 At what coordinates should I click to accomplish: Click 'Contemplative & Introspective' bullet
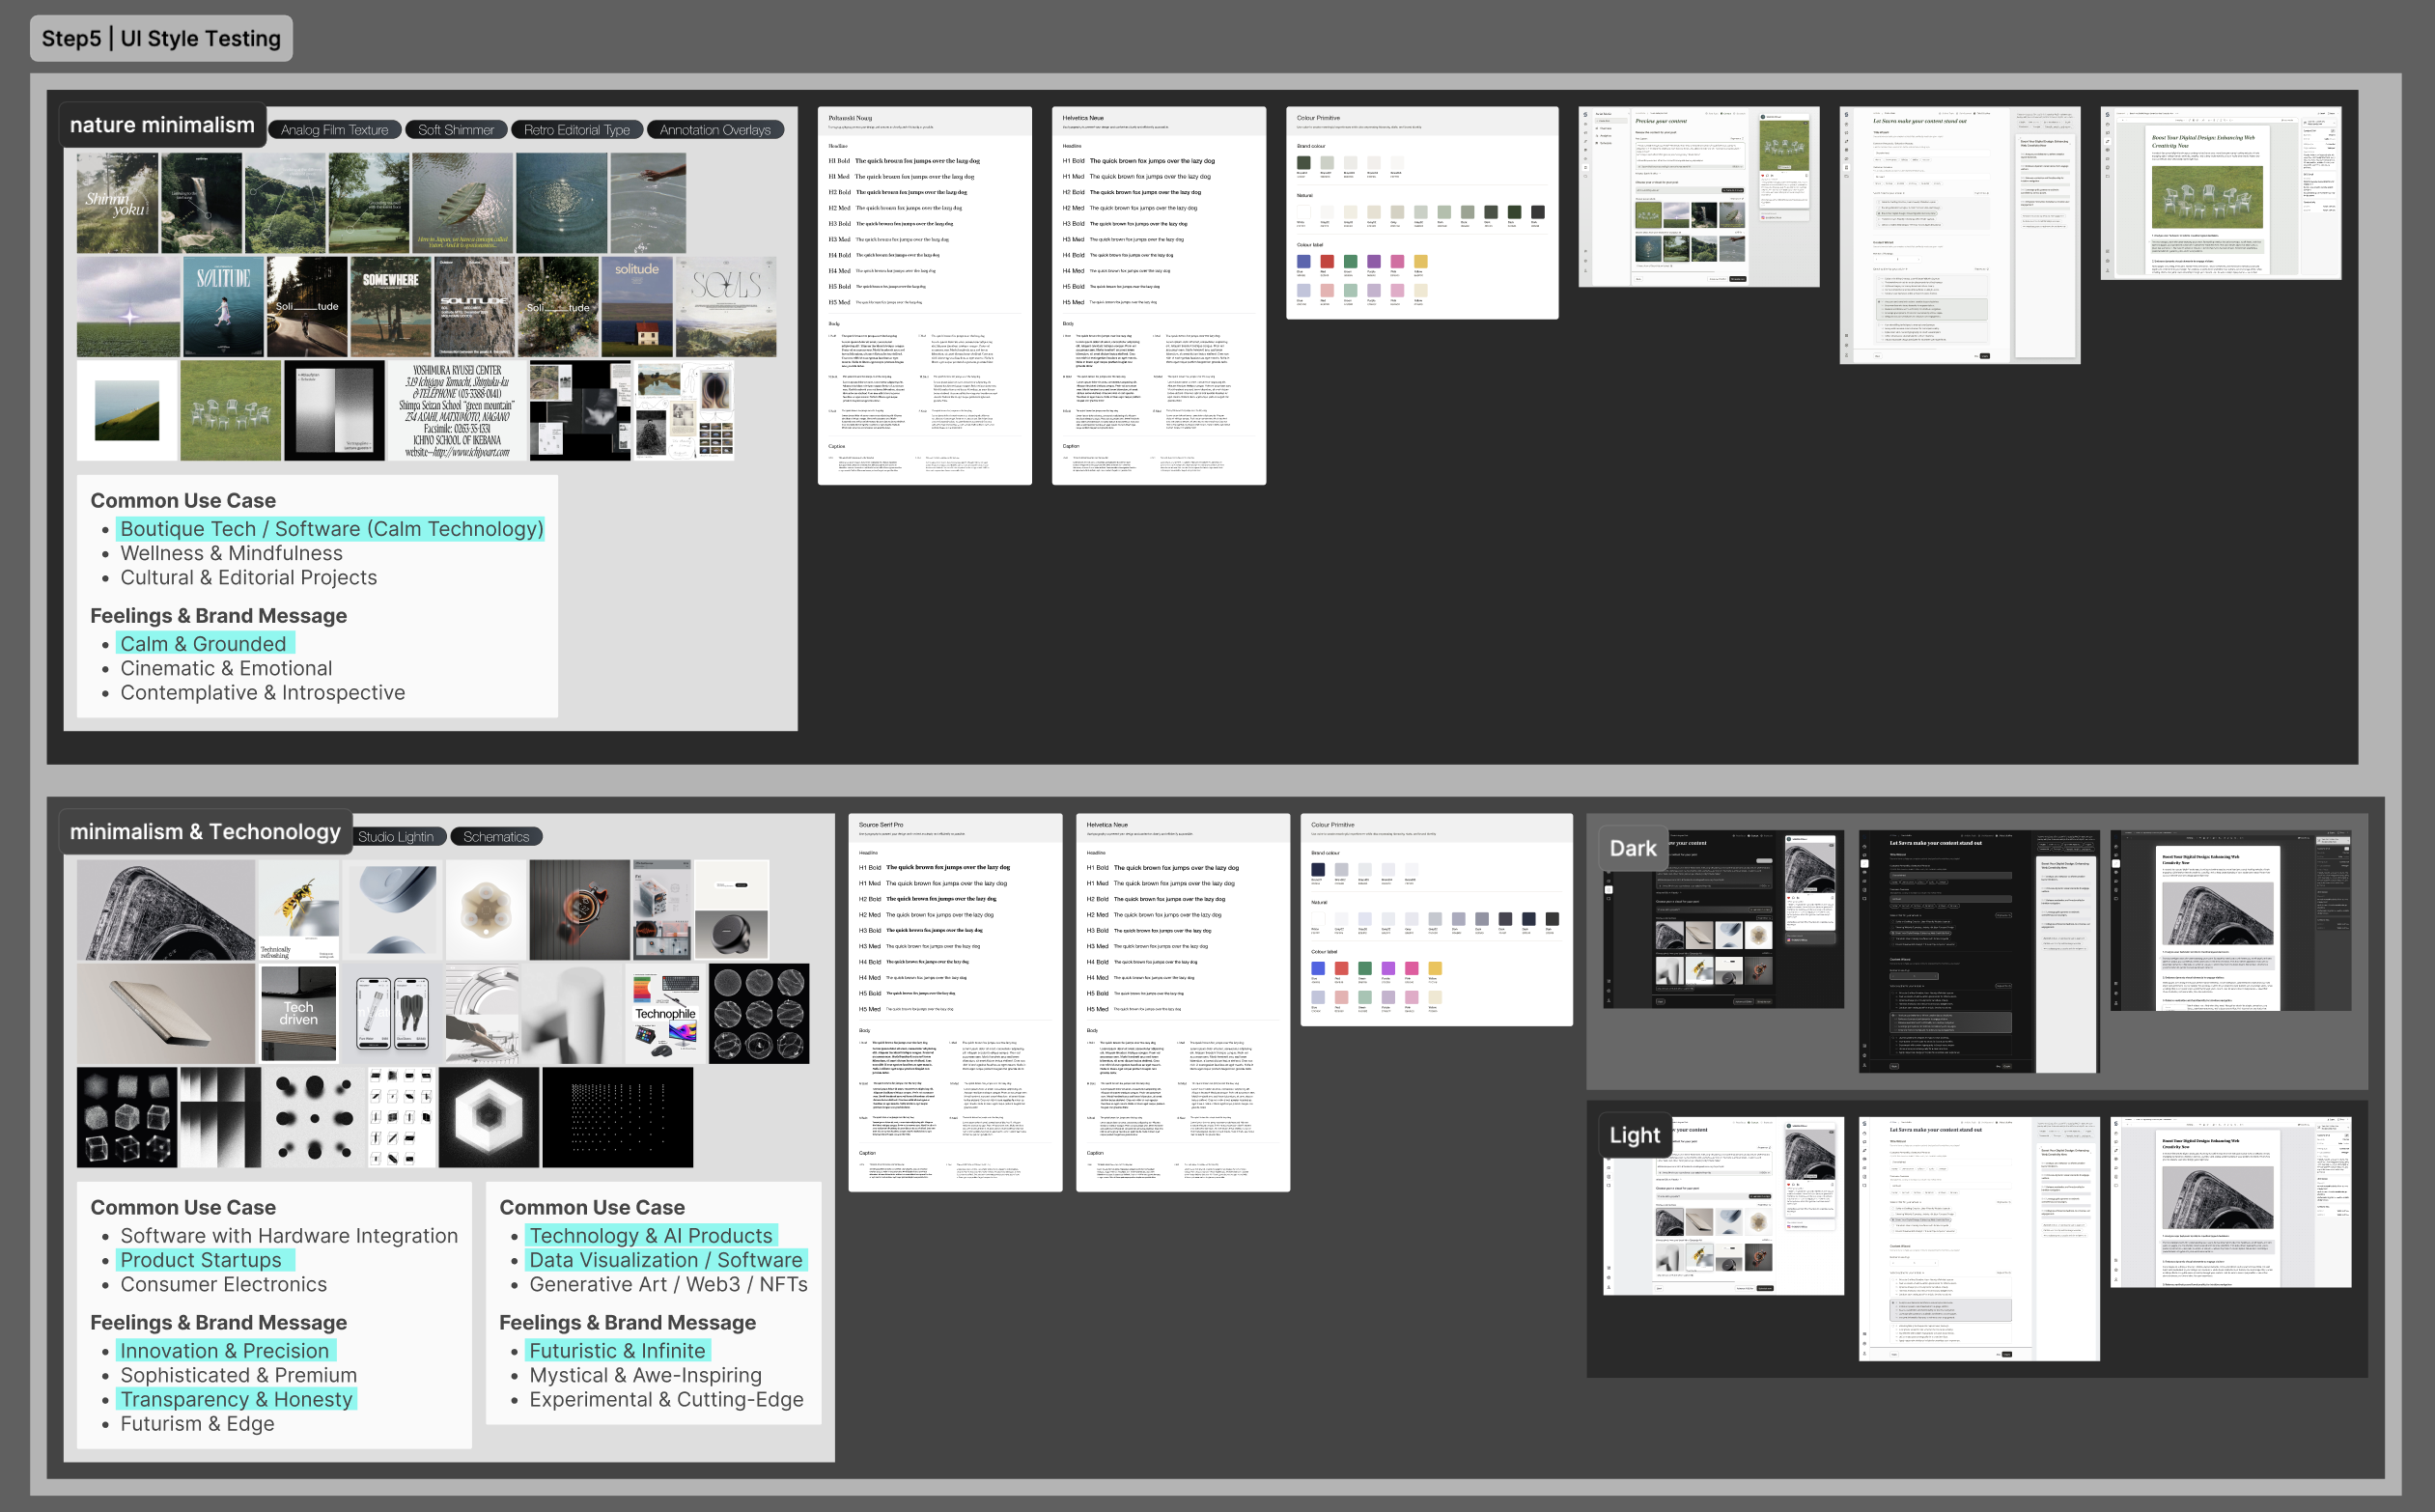pyautogui.click(x=263, y=692)
